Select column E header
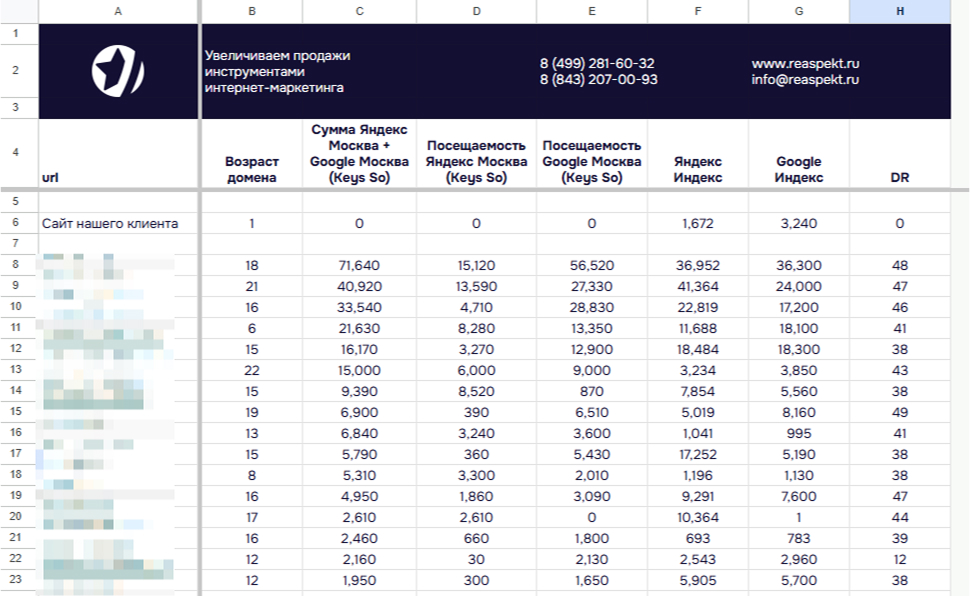 591,11
